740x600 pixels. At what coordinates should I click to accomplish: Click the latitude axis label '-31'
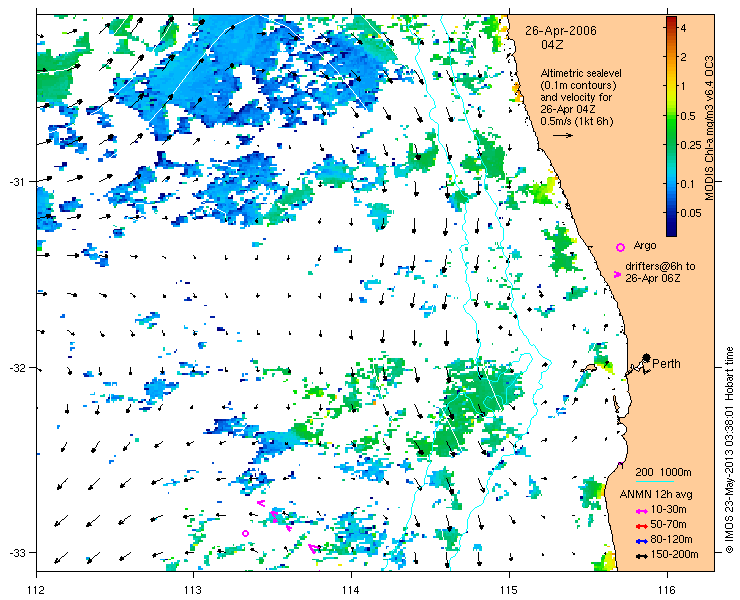click(18, 182)
